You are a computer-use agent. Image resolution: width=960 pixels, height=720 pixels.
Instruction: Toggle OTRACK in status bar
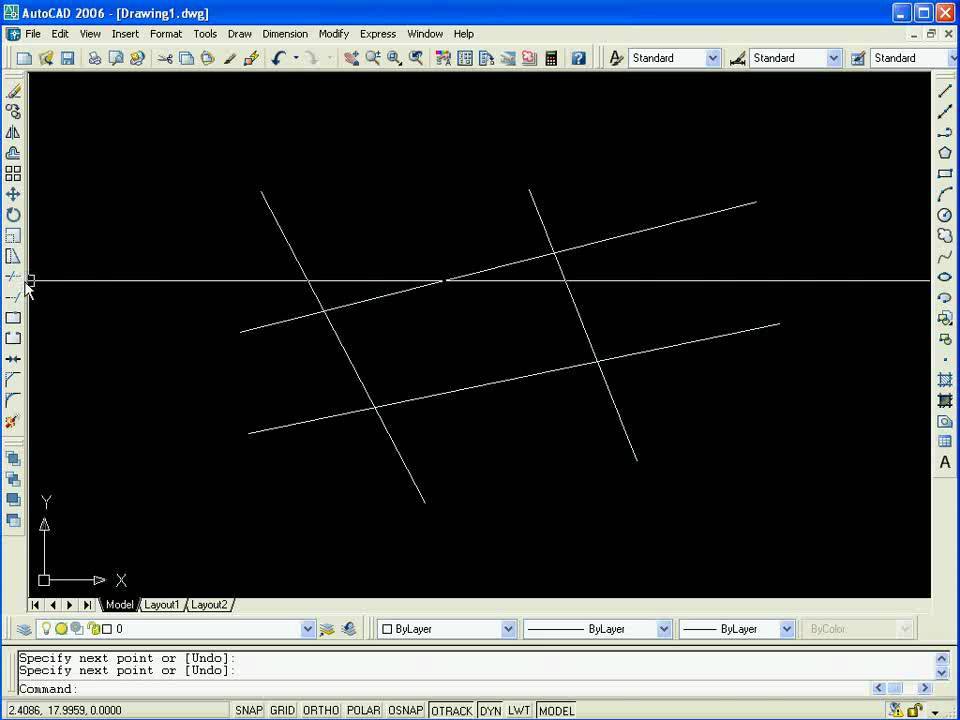[452, 710]
